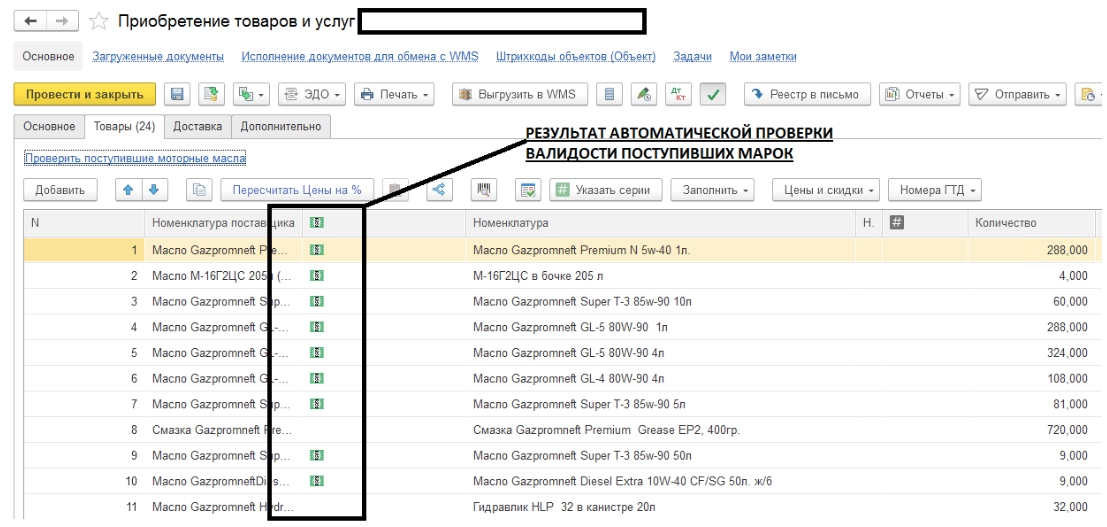This screenshot has width=1107, height=527.
Task: Click the green-check table icon before Указать серии
Action: click(527, 189)
